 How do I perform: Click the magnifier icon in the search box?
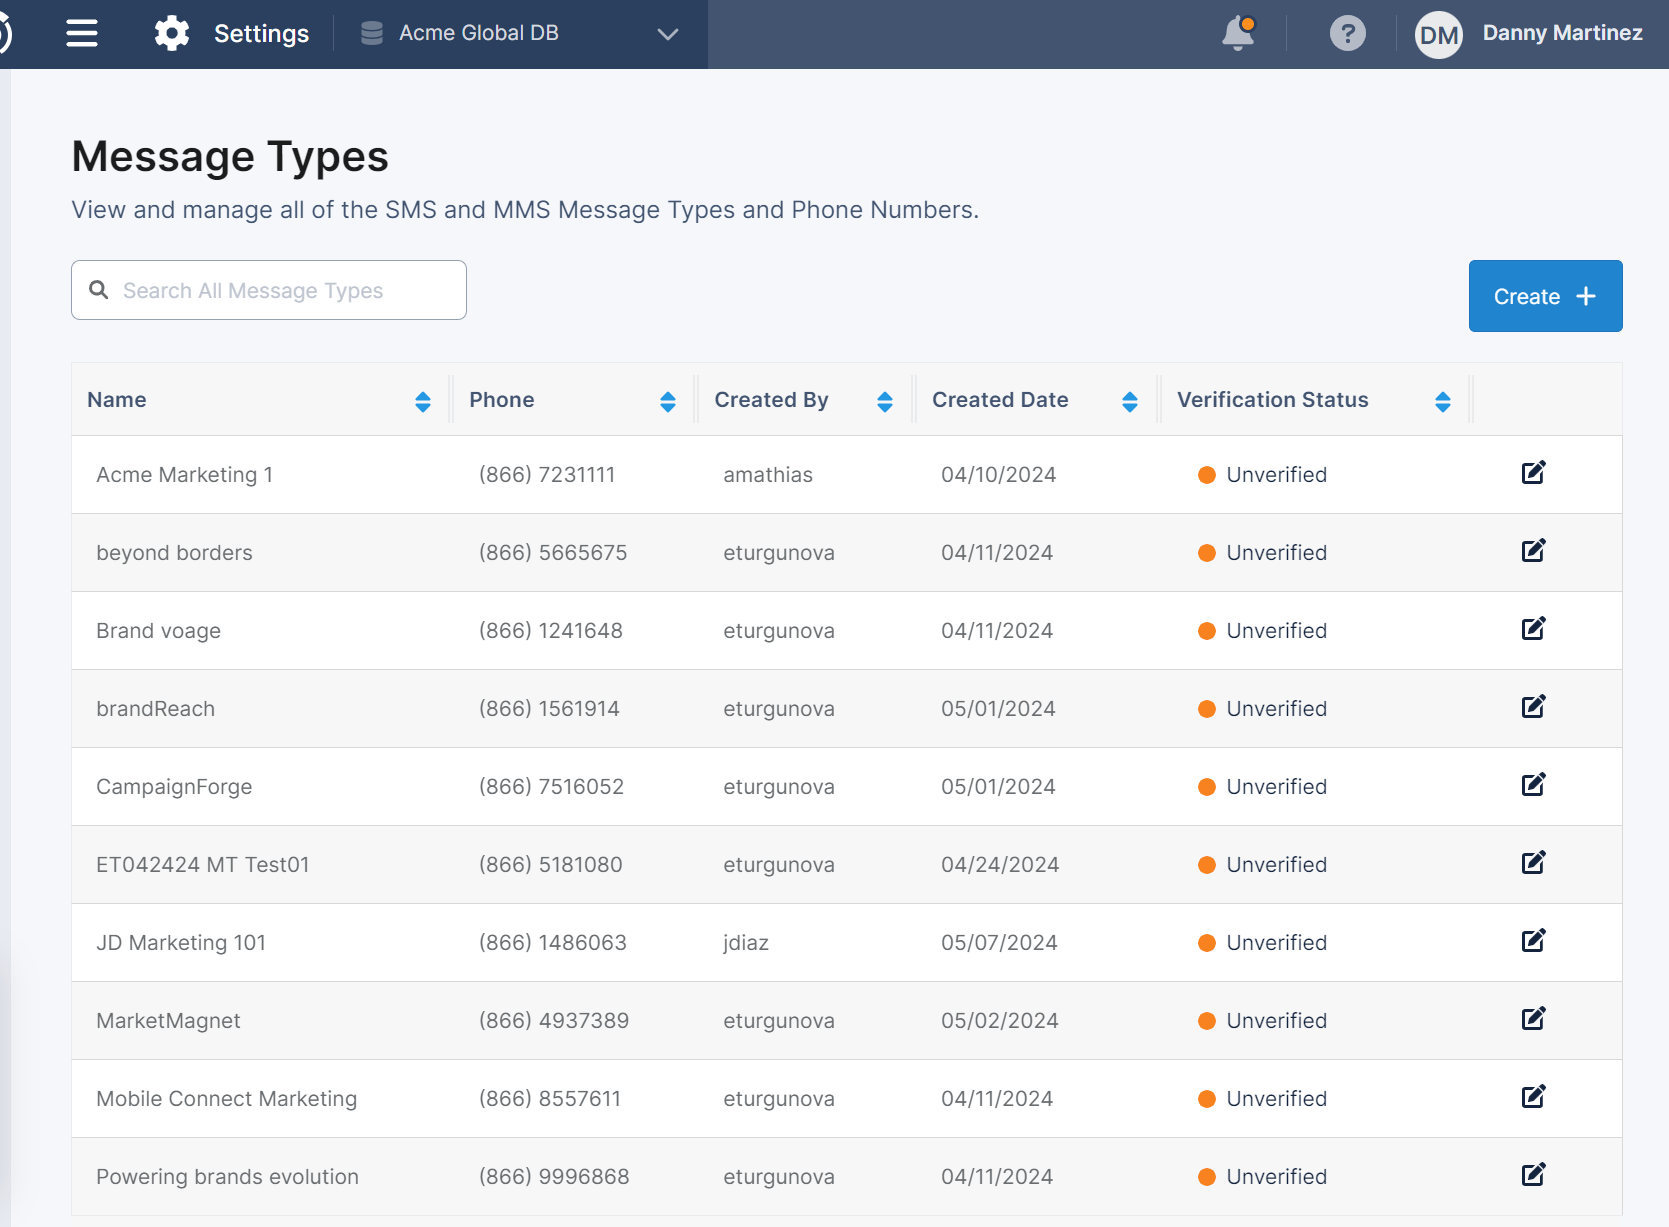point(99,290)
